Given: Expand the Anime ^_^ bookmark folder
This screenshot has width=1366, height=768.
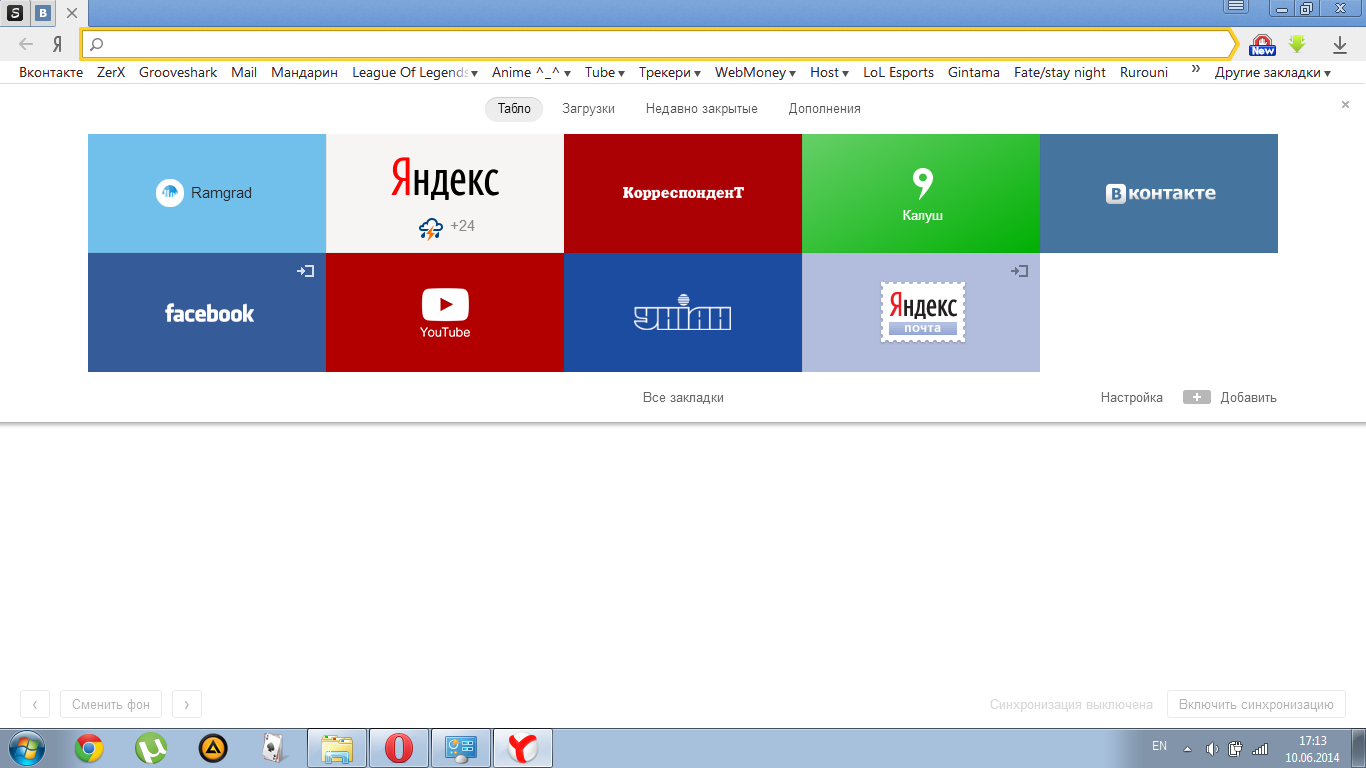Looking at the screenshot, I should tap(532, 72).
